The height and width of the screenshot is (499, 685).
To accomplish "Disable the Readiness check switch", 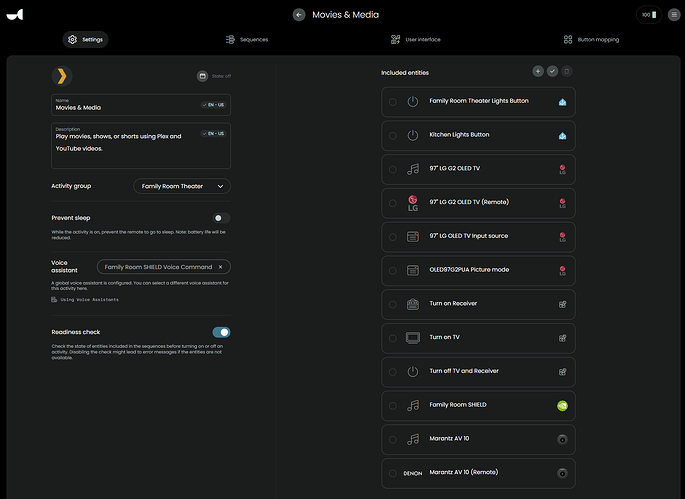I will (x=221, y=333).
